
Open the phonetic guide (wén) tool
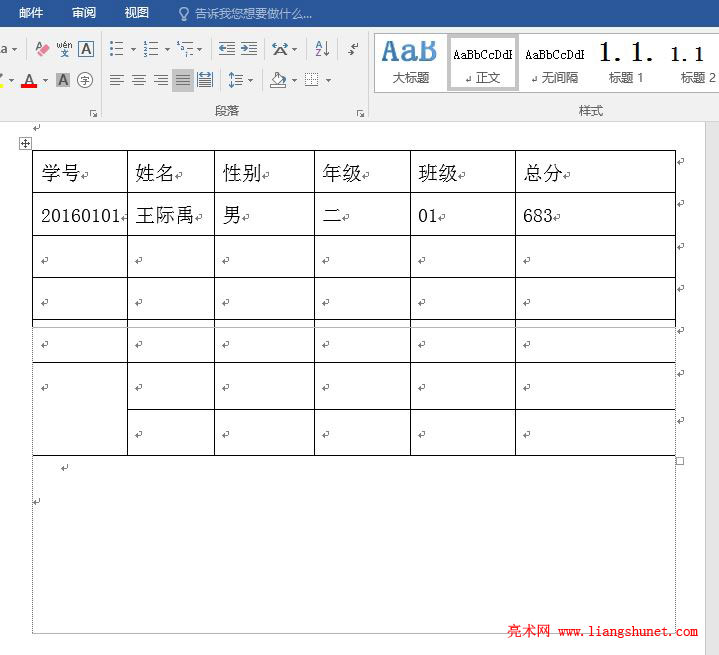click(64, 49)
